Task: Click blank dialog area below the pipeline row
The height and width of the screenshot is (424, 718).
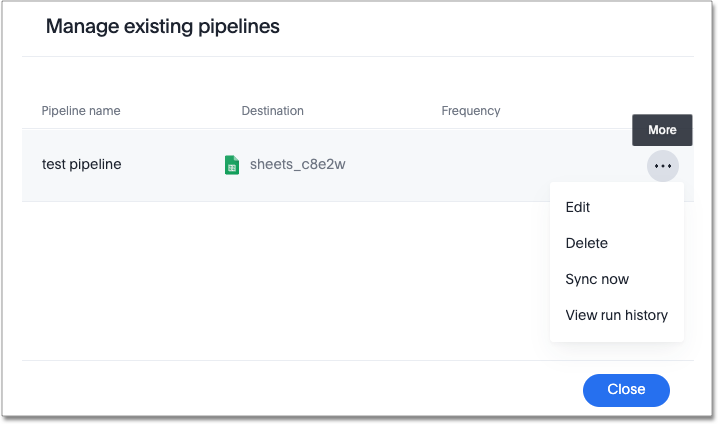Action: (280, 280)
